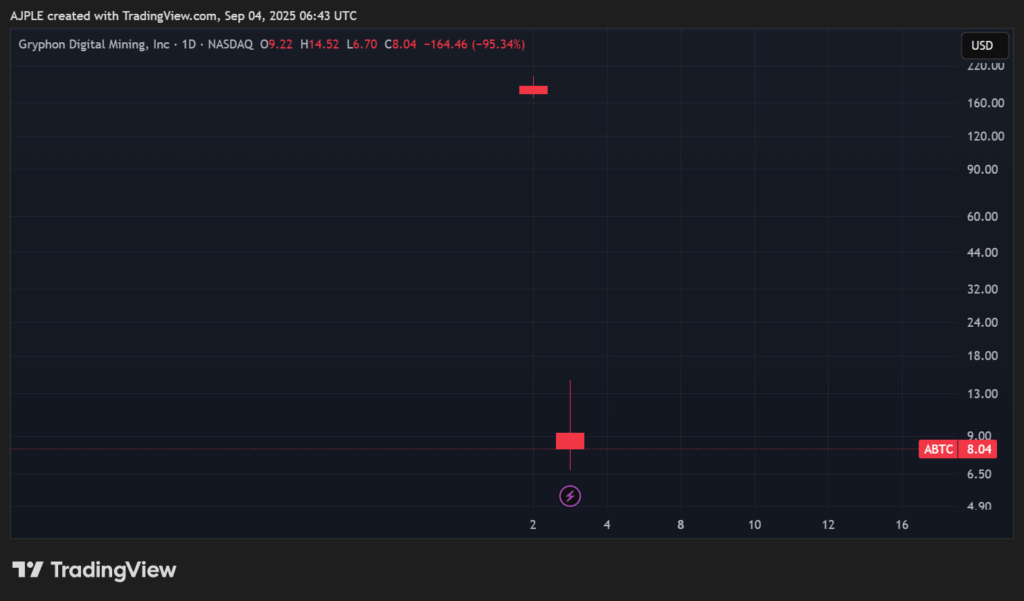Click date label 12 on time axis
This screenshot has width=1024, height=601.
(828, 525)
